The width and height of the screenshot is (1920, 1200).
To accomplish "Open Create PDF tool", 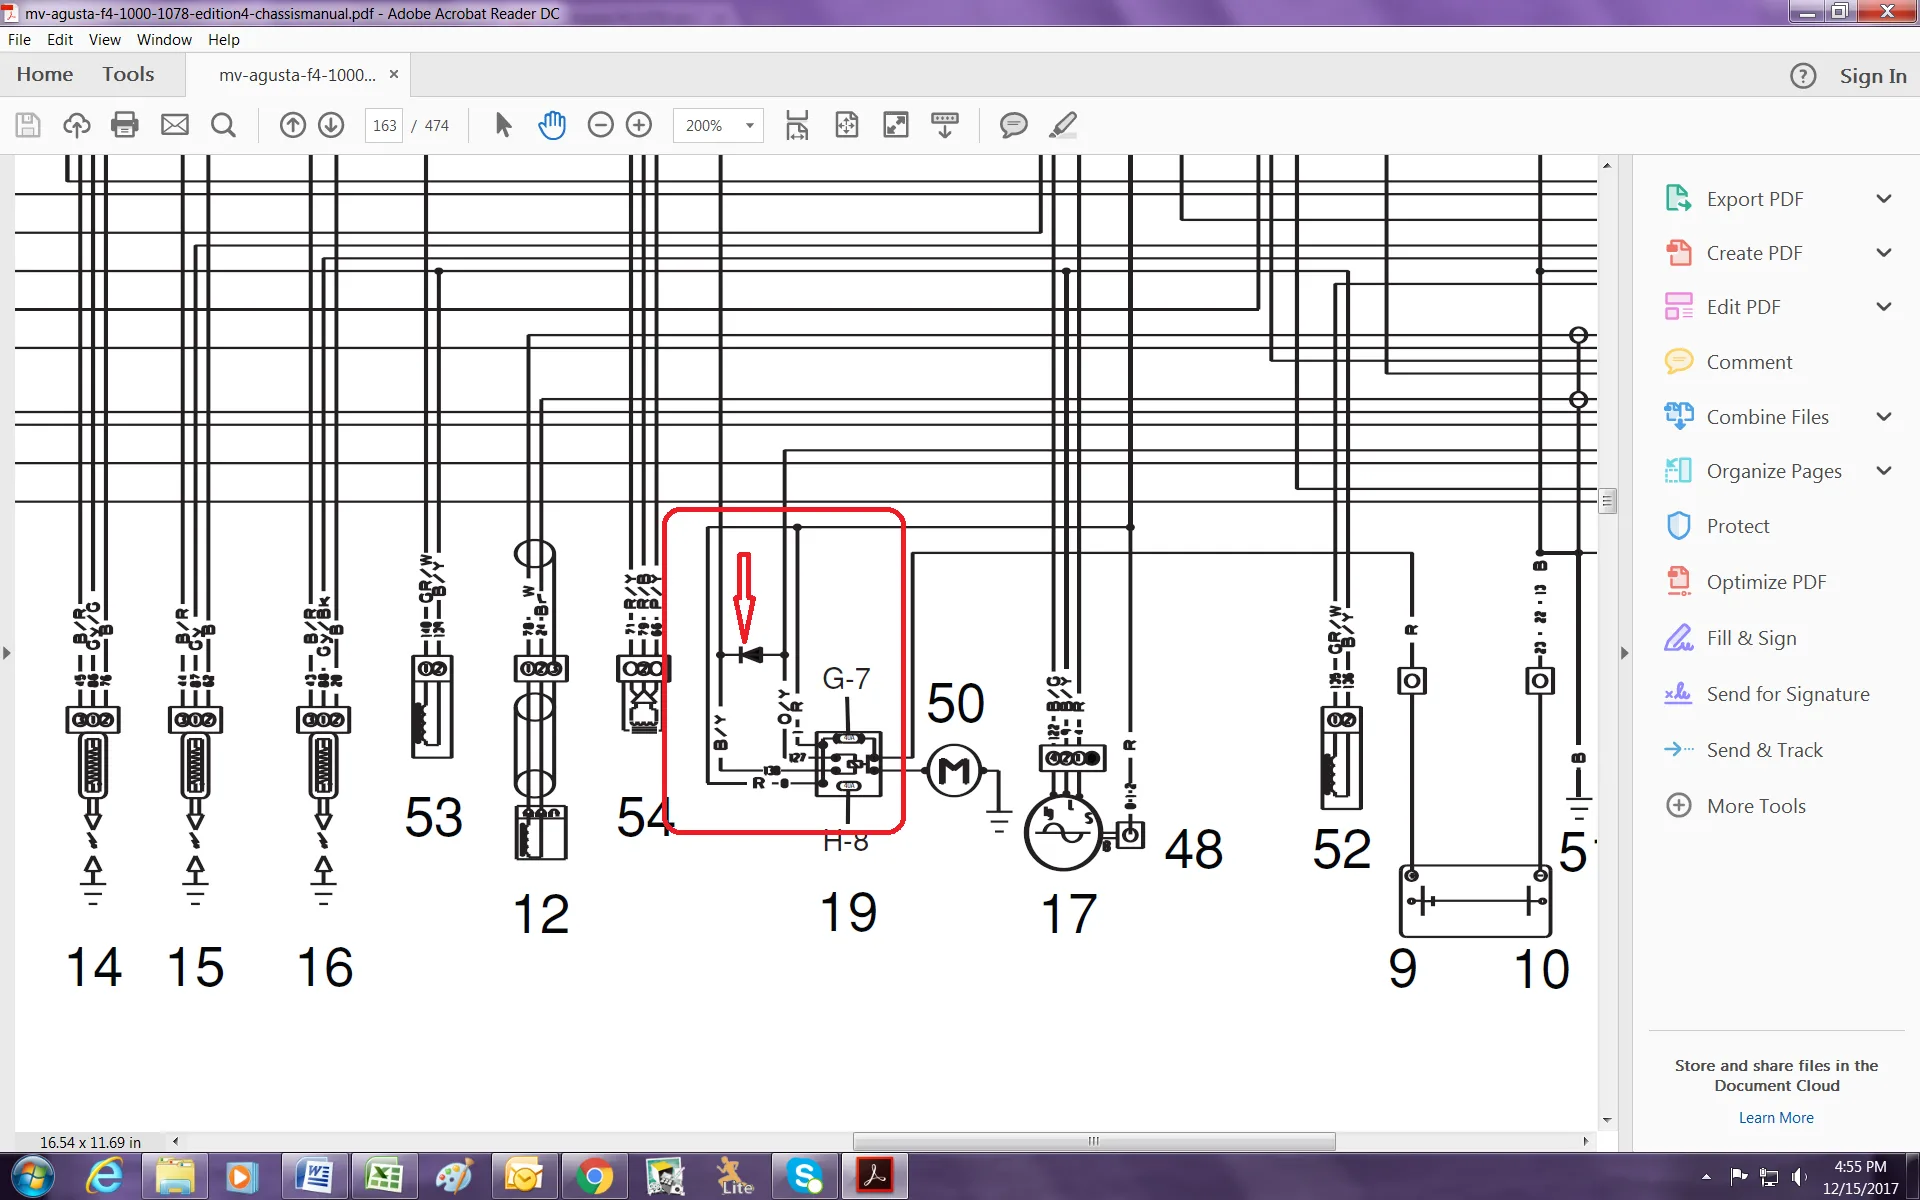I will 1754,253.
